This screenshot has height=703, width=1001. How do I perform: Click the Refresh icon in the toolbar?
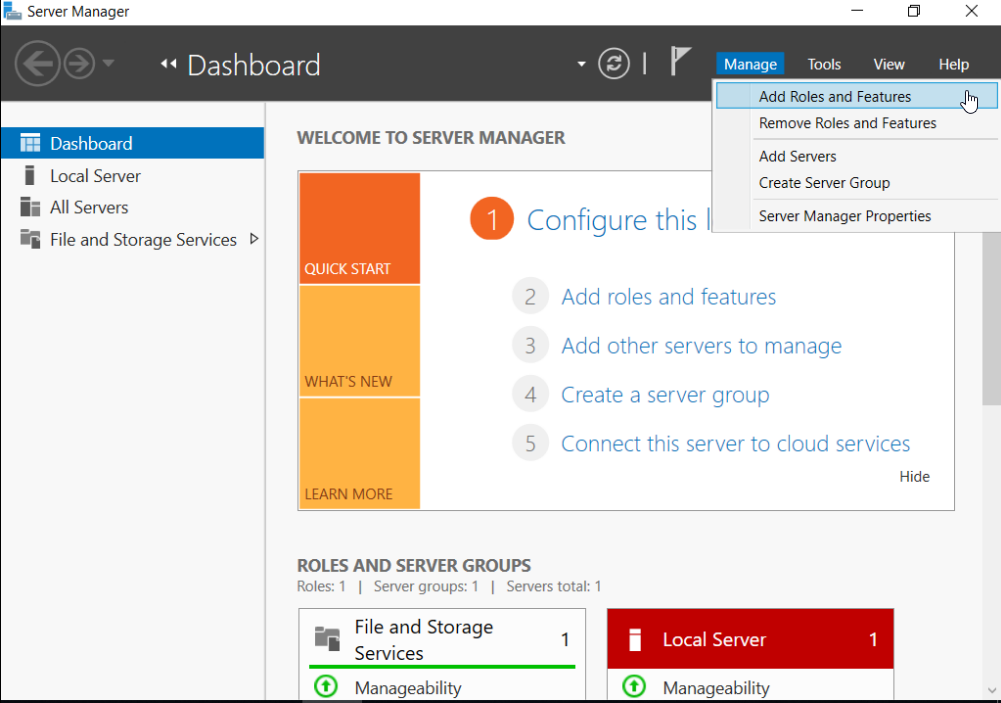coord(614,63)
